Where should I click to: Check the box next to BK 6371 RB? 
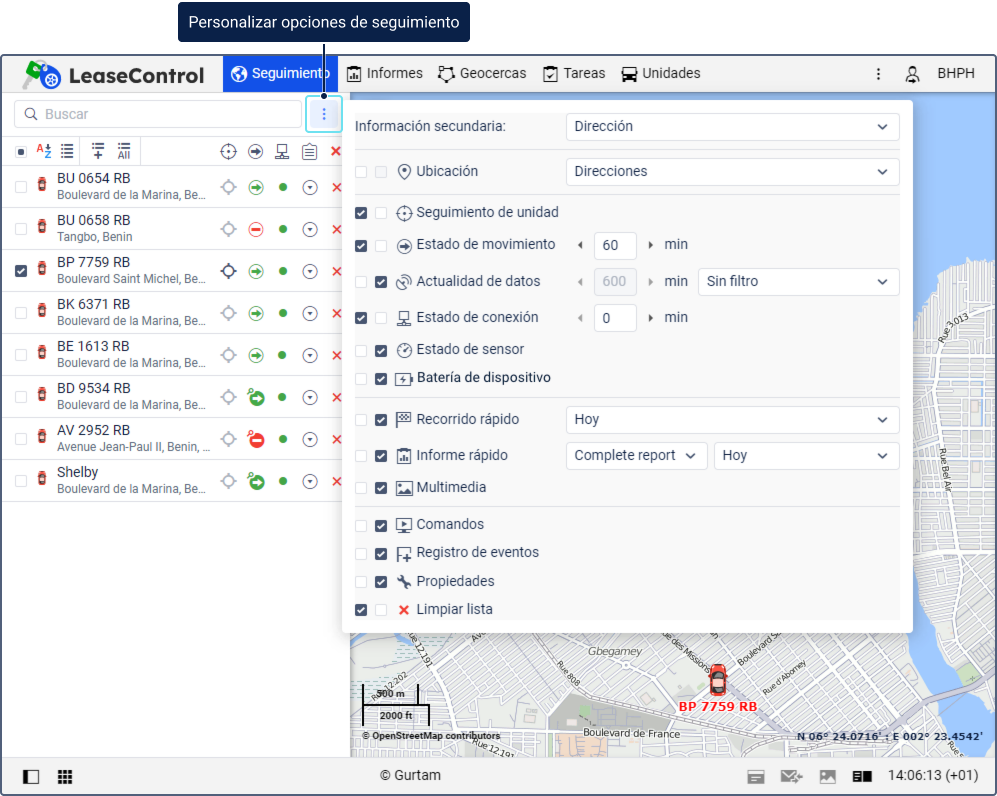point(21,313)
